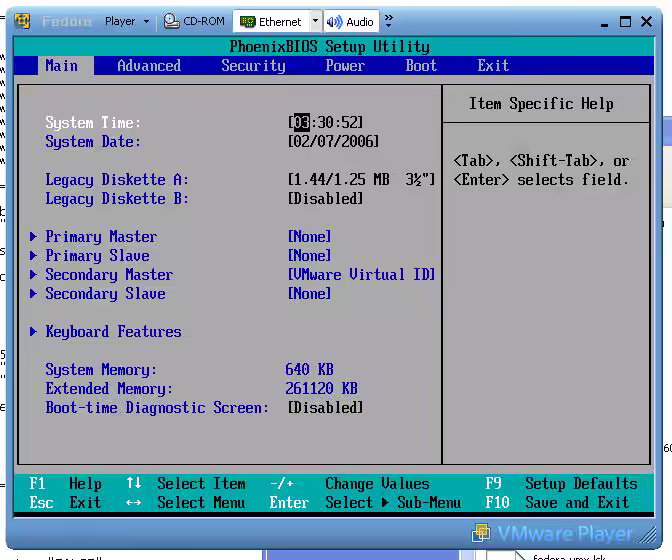Image resolution: width=672 pixels, height=560 pixels.
Task: Expand the Primary Master submenu arrow
Action: pyautogui.click(x=33, y=236)
